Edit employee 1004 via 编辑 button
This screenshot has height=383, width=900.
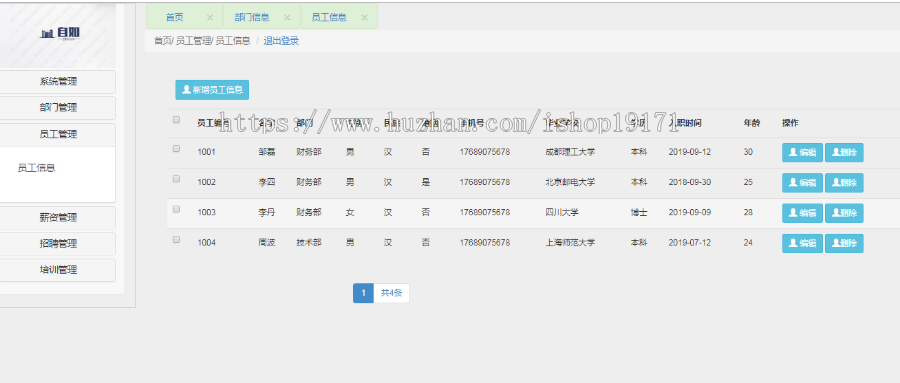click(x=802, y=243)
